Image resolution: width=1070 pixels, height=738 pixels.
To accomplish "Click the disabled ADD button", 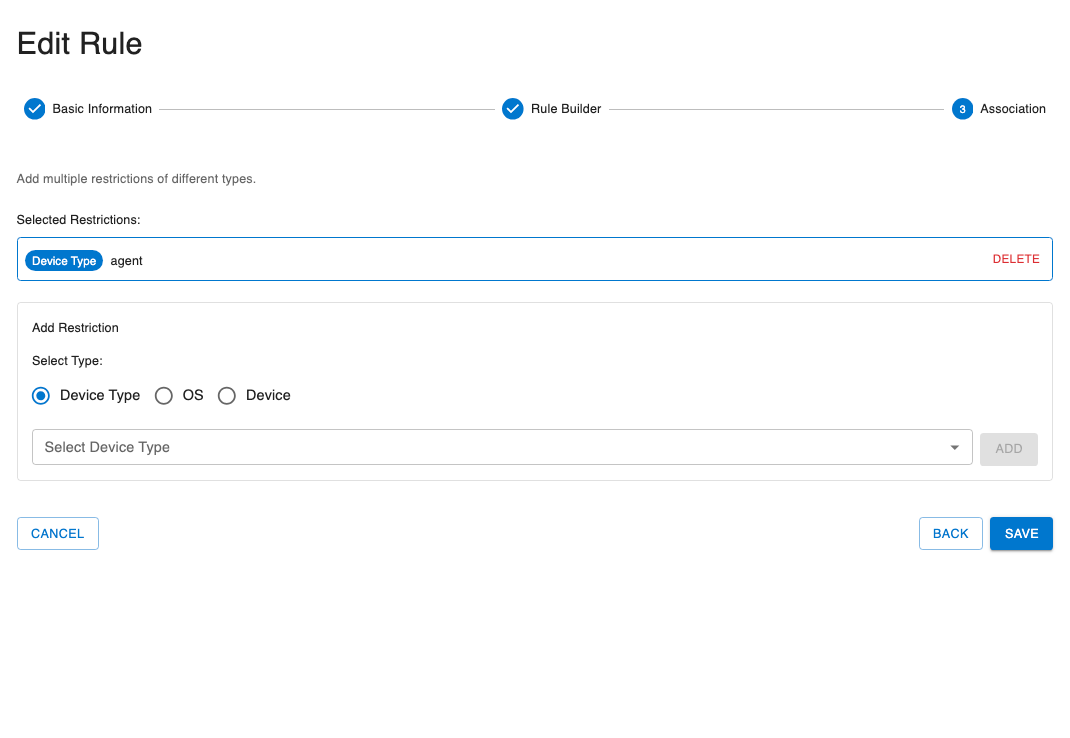I will [x=1008, y=449].
